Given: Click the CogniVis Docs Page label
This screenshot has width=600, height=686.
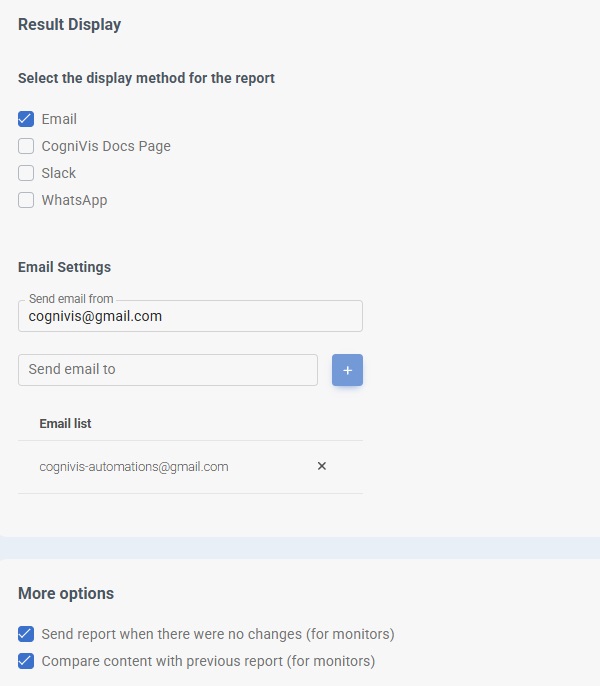Looking at the screenshot, I should pyautogui.click(x=106, y=146).
